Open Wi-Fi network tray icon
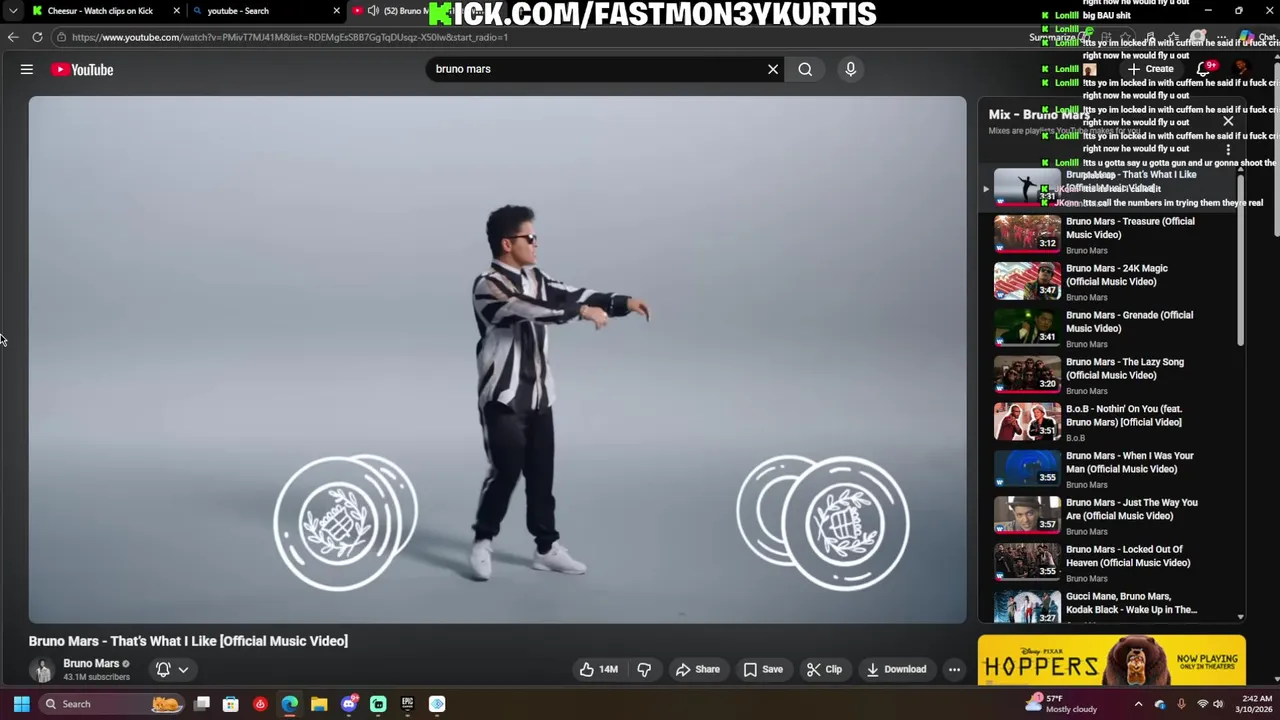 click(x=1203, y=704)
